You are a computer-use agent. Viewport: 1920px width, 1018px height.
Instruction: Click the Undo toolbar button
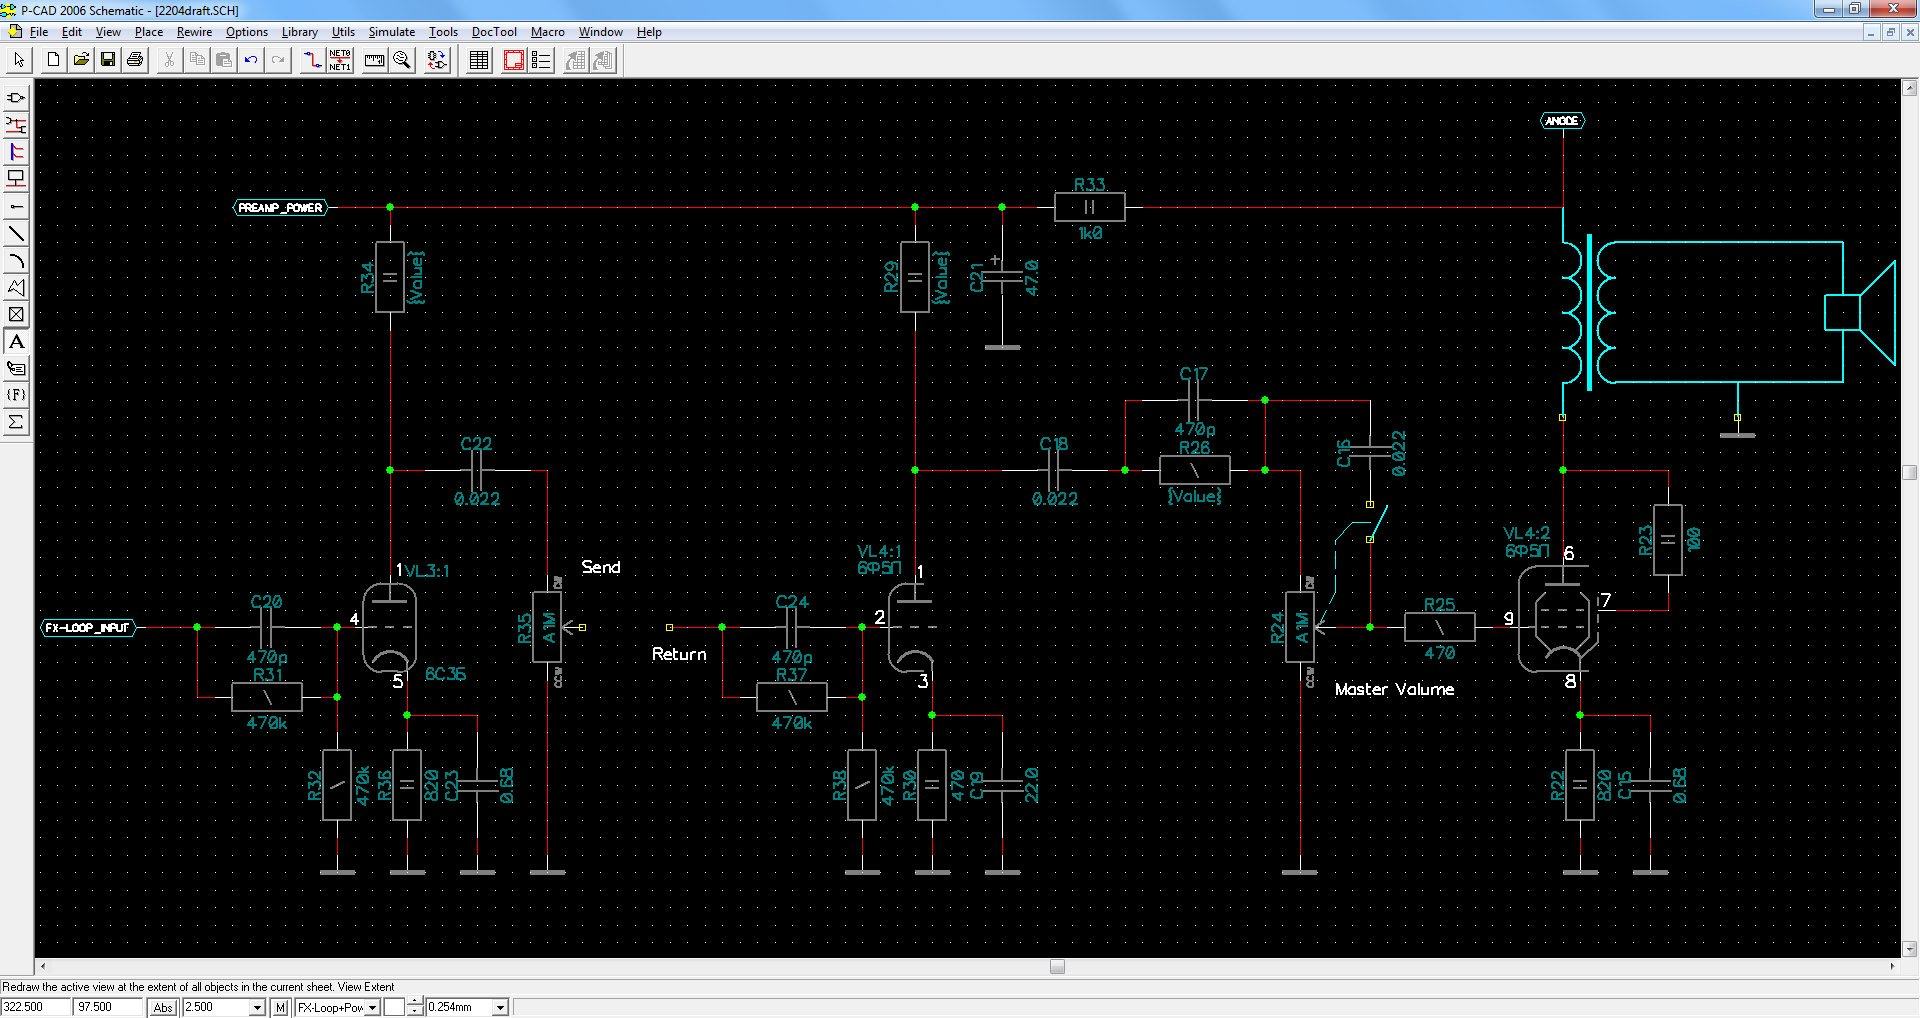point(251,60)
